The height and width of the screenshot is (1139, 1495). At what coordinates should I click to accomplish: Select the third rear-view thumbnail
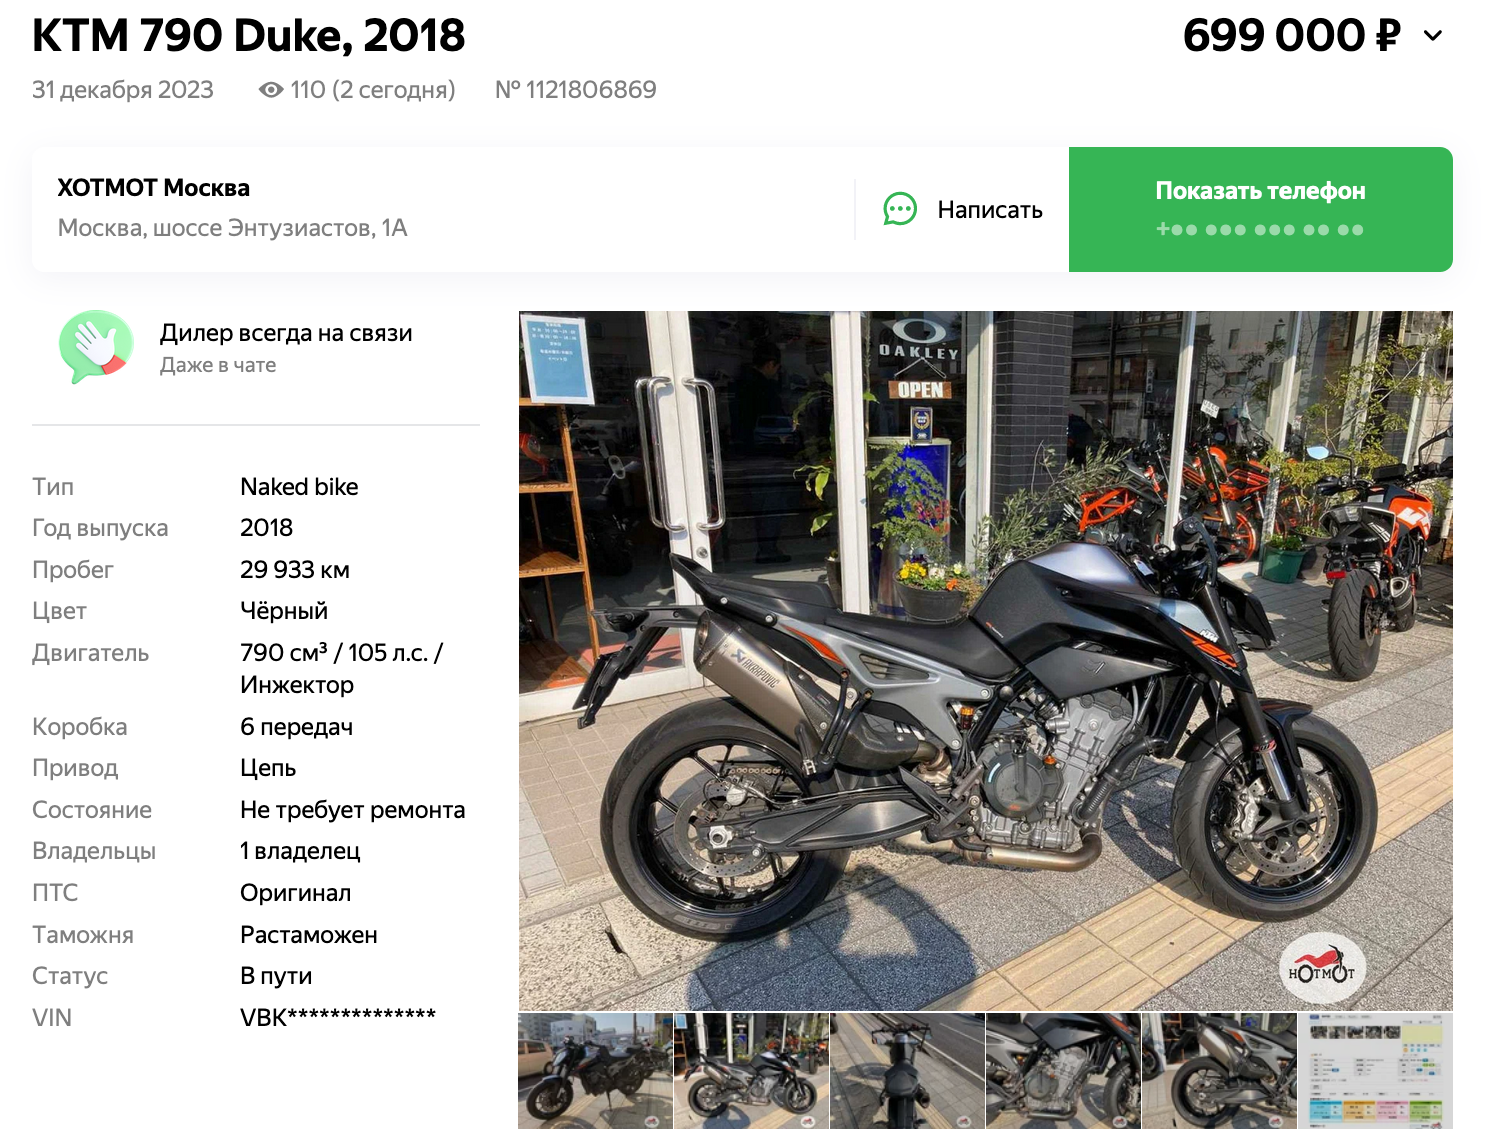(908, 1071)
